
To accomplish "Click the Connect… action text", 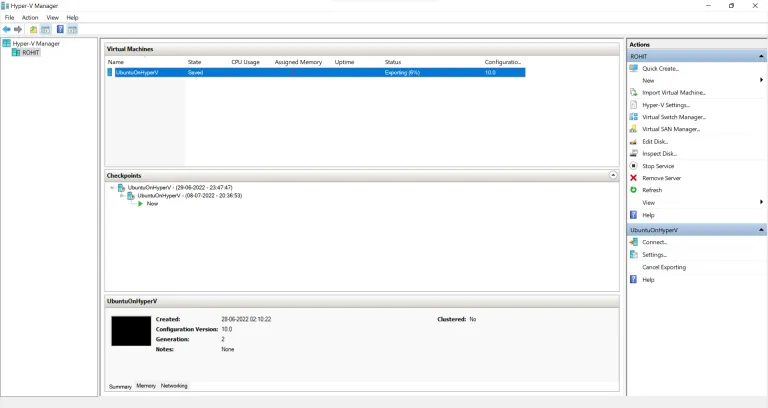I will 654,242.
